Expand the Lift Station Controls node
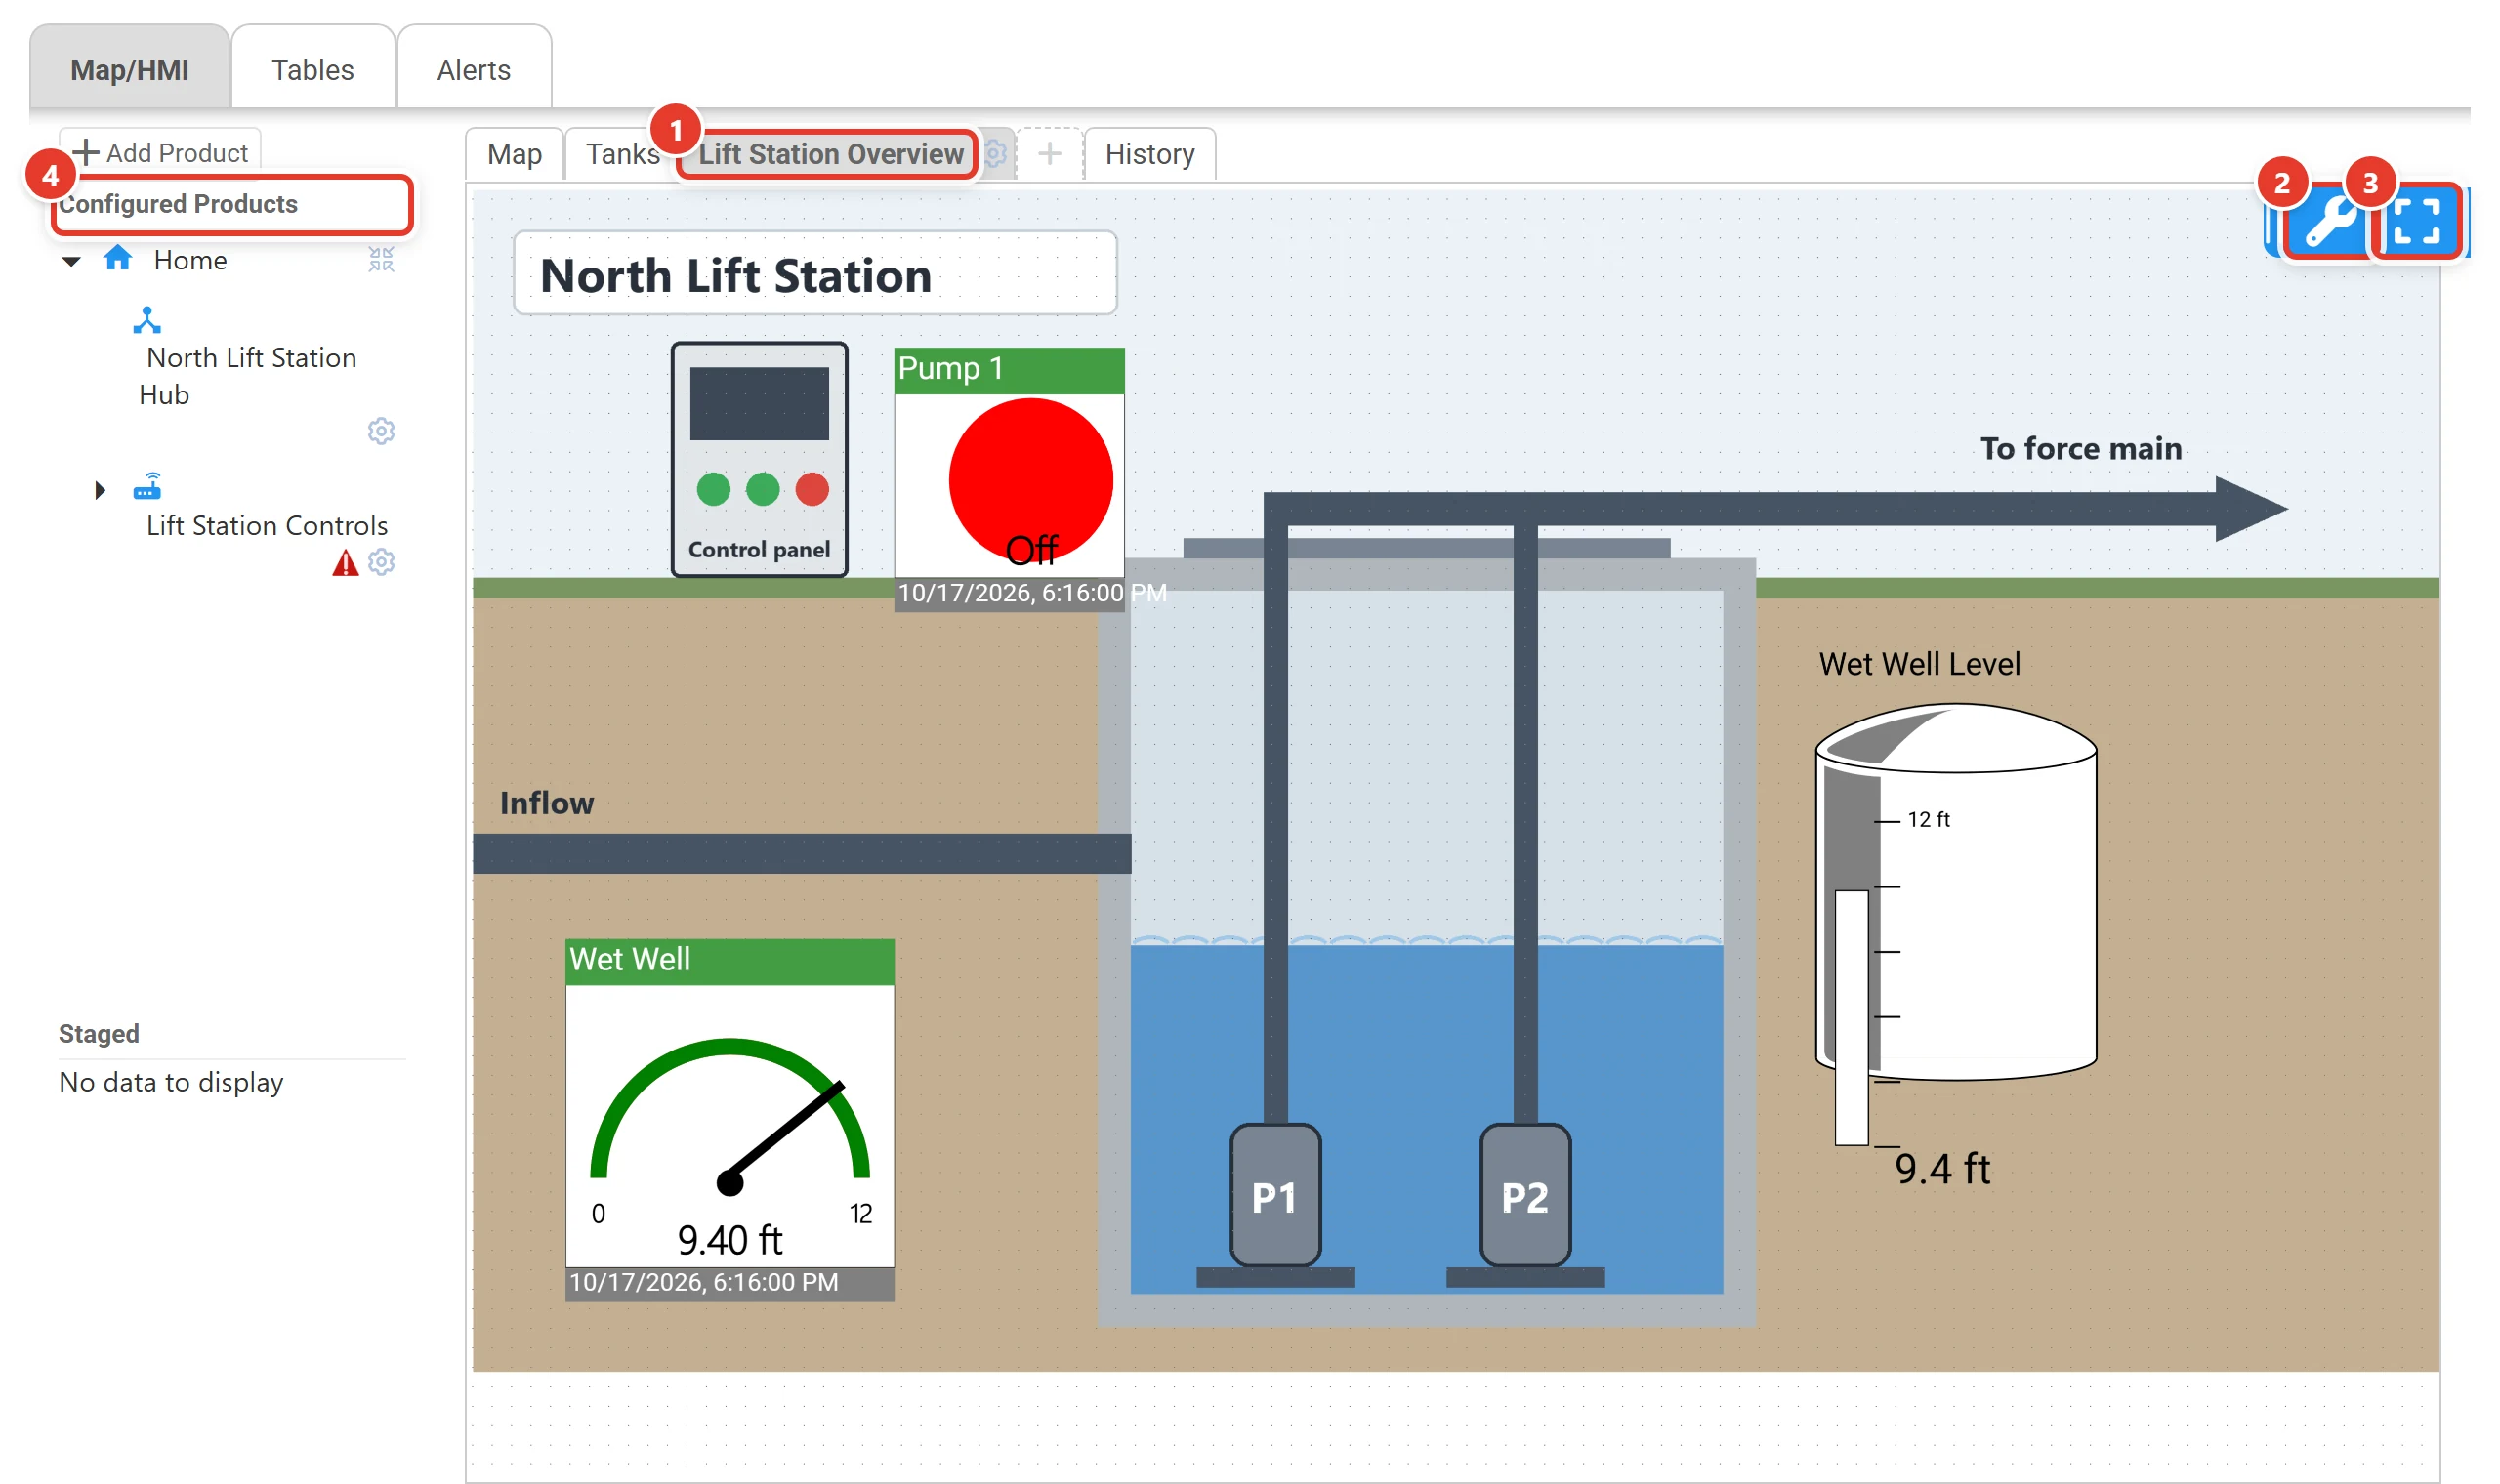Screen dimensions: 2500x1484 point(99,490)
